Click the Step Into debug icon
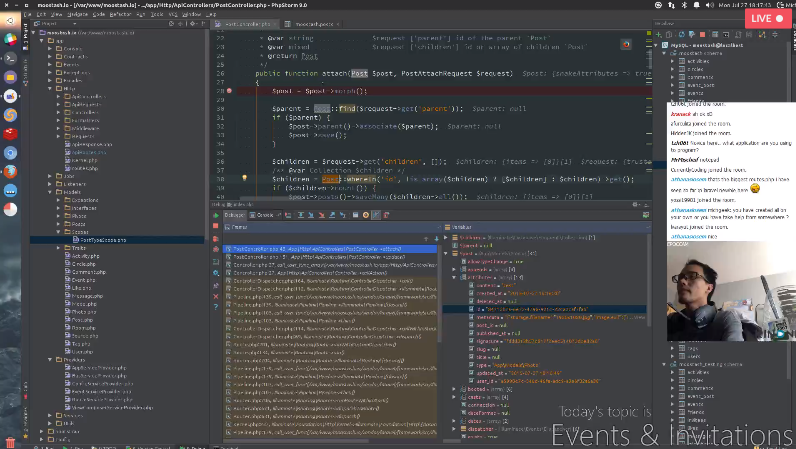The height and width of the screenshot is (449, 796). 311,215
